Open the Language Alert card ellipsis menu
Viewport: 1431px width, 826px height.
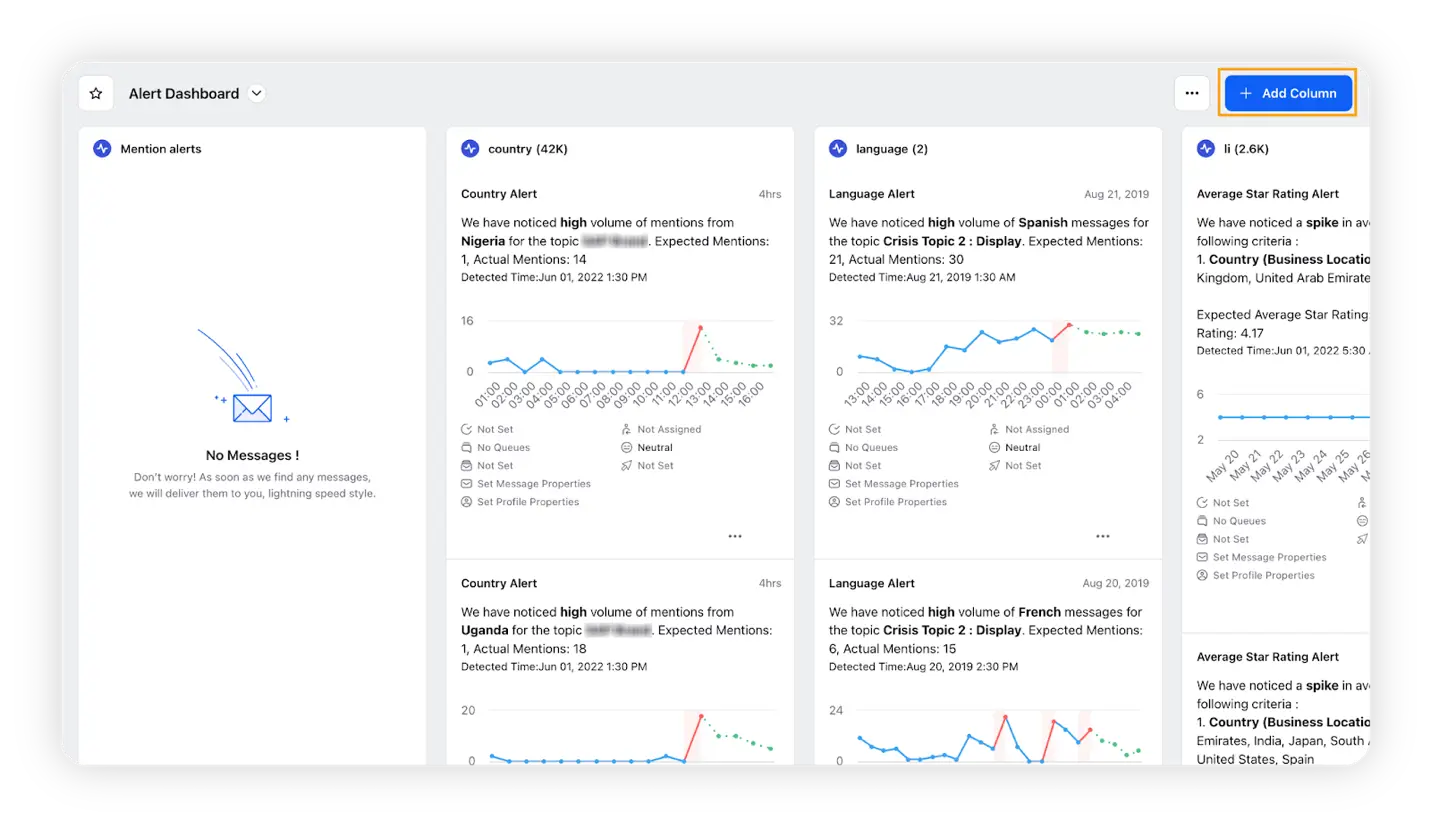coord(1102,536)
